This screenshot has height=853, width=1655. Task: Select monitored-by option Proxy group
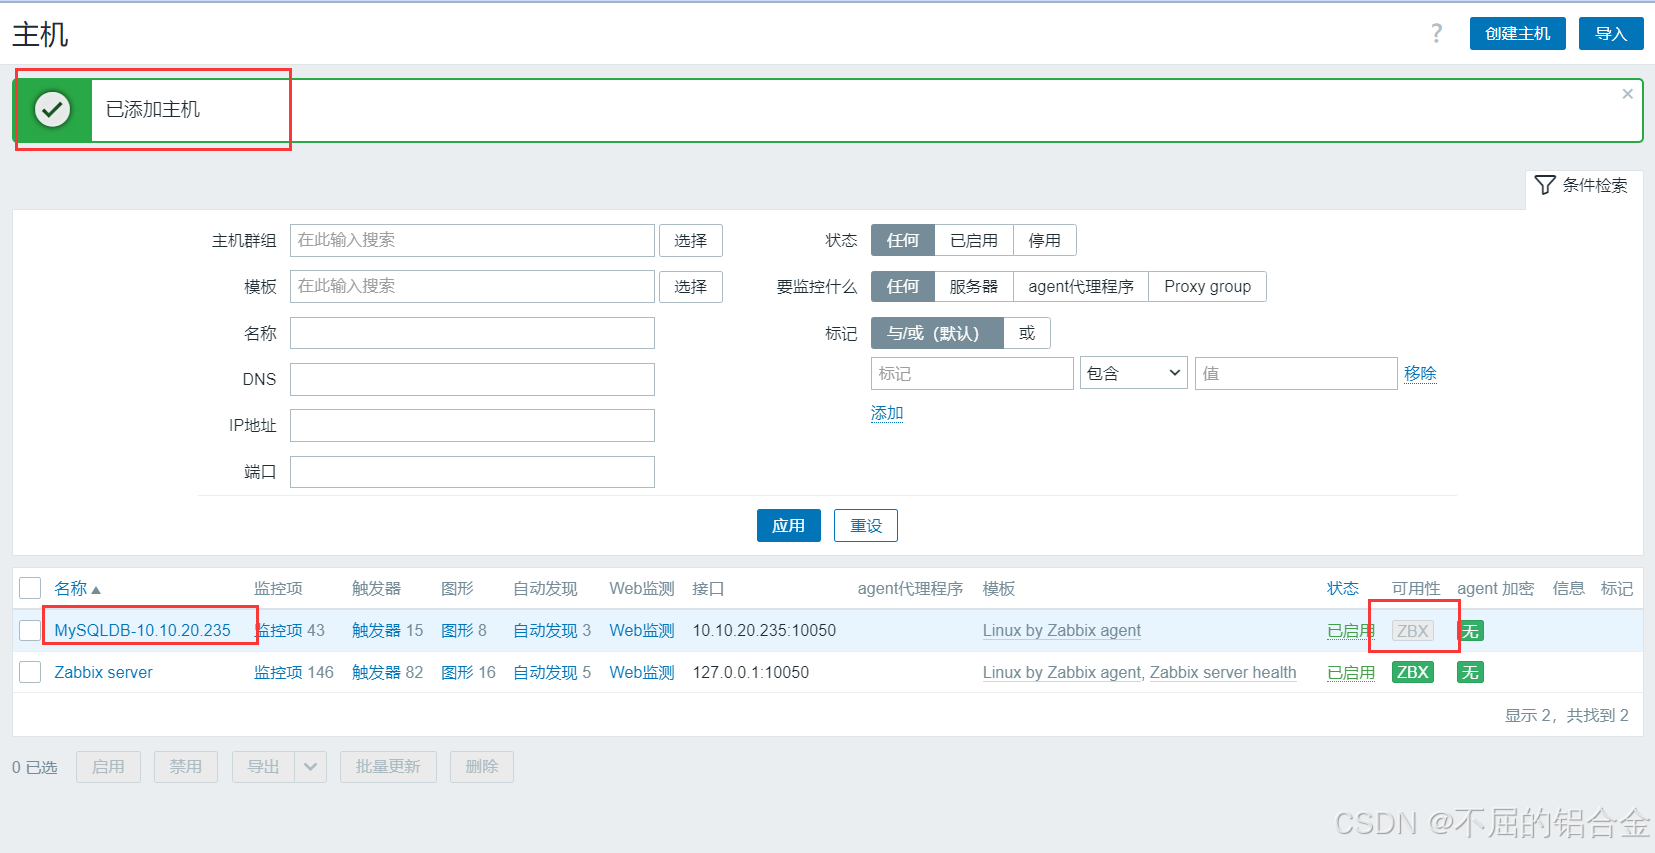[1207, 286]
